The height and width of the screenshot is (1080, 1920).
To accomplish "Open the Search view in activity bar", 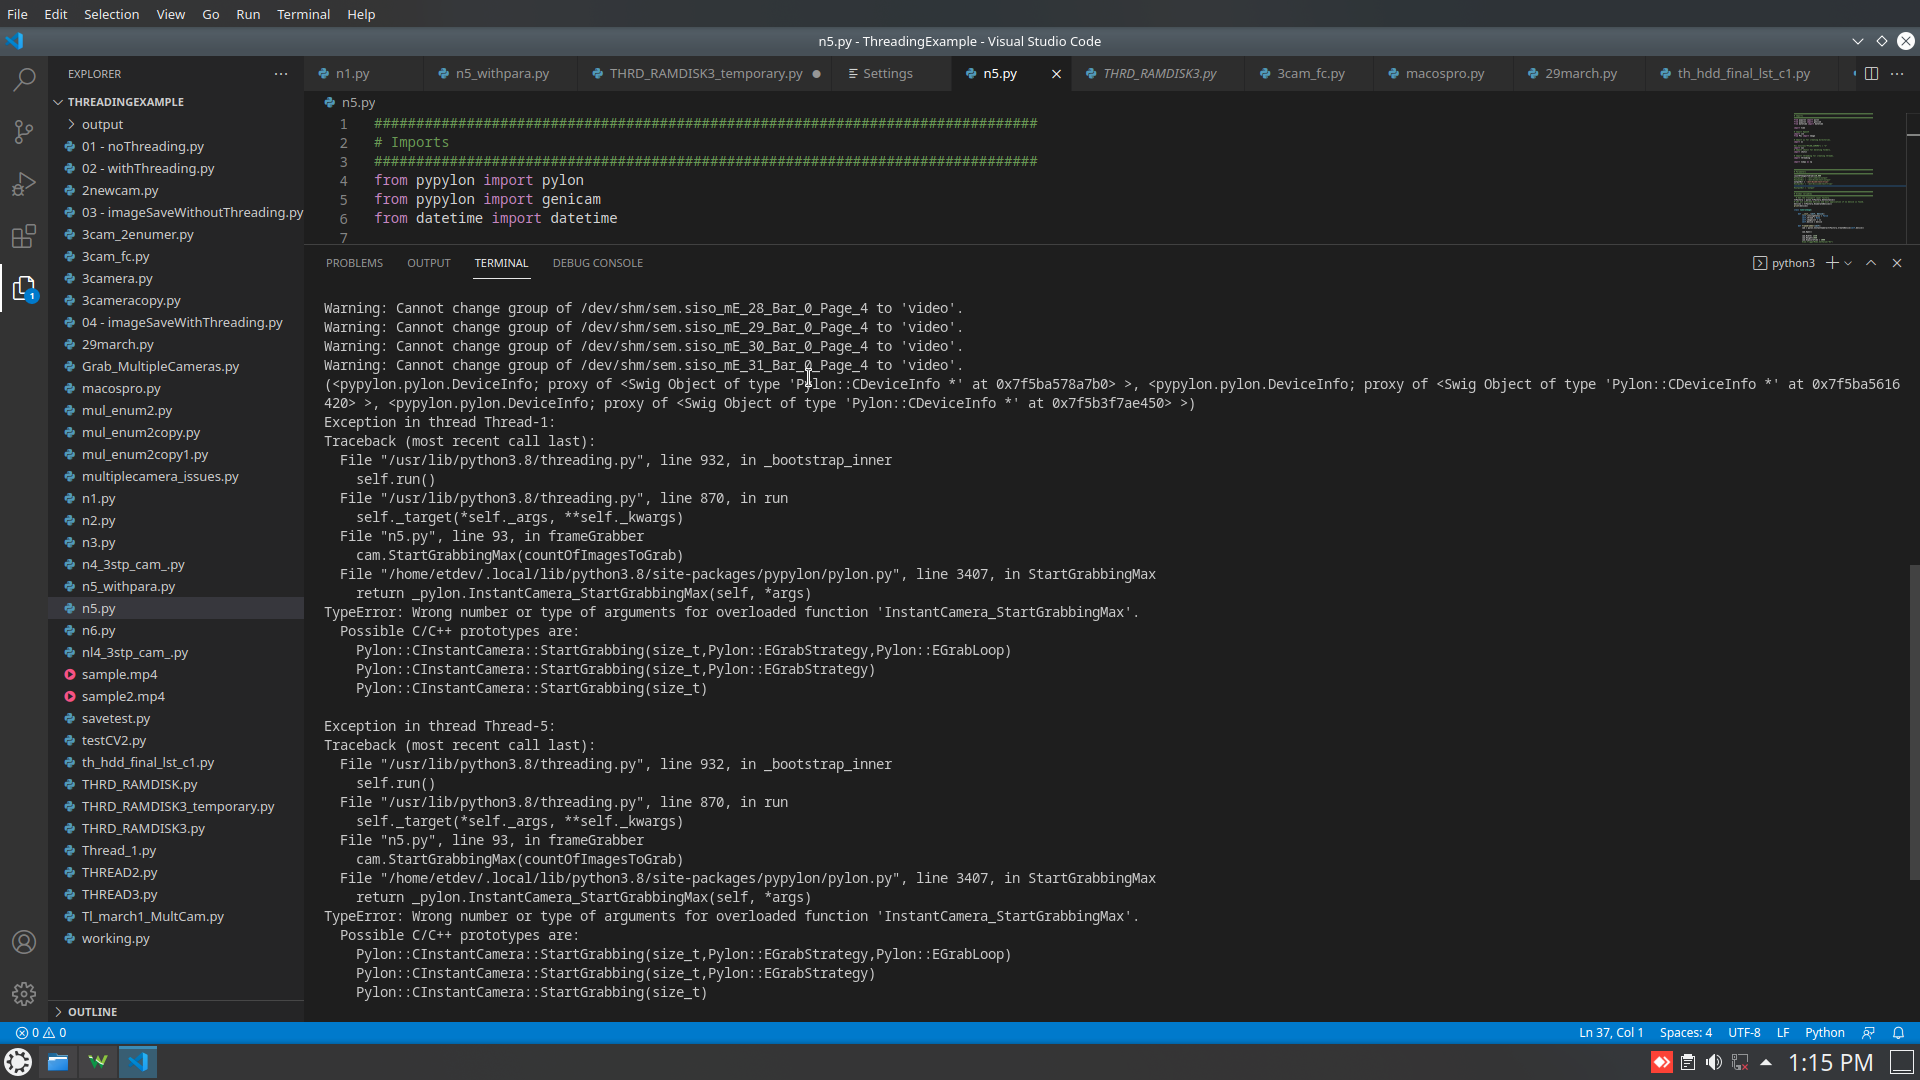I will click(24, 79).
